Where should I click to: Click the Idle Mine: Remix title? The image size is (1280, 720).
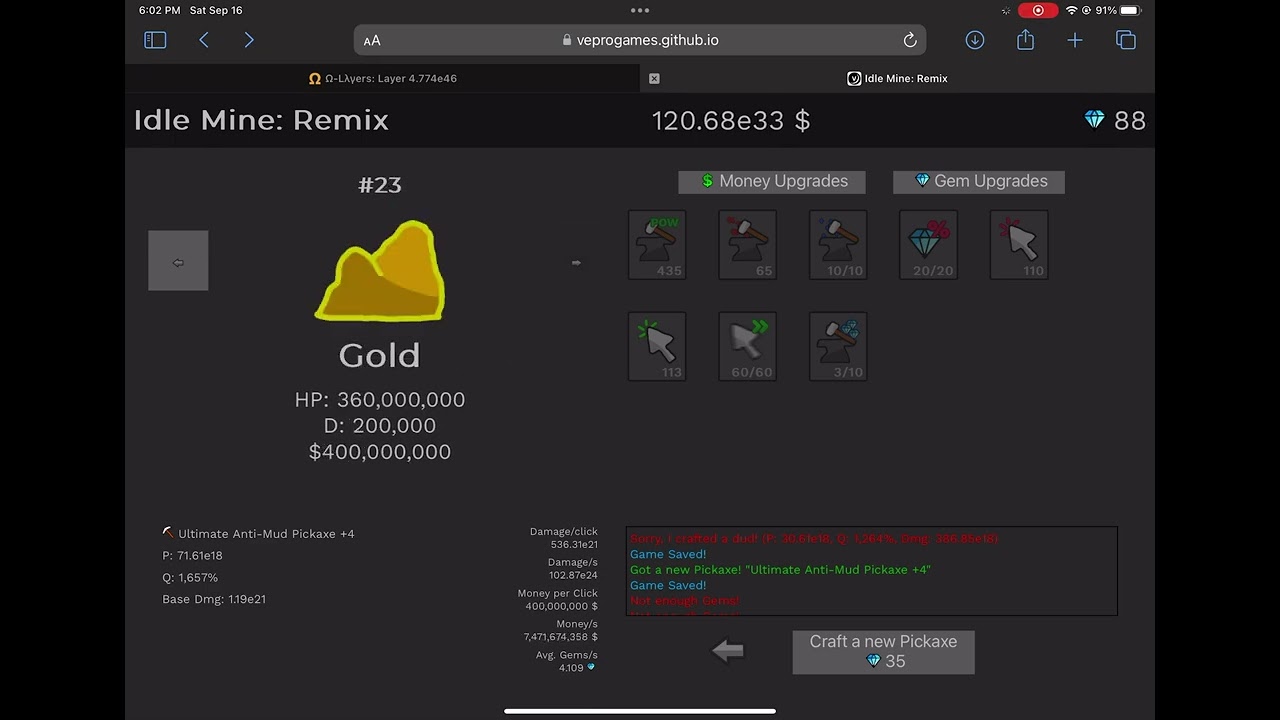[261, 120]
